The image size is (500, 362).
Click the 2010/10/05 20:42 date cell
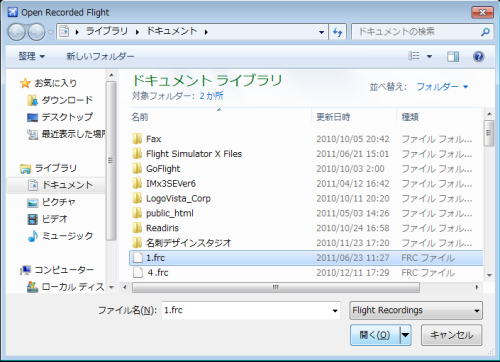pos(353,139)
